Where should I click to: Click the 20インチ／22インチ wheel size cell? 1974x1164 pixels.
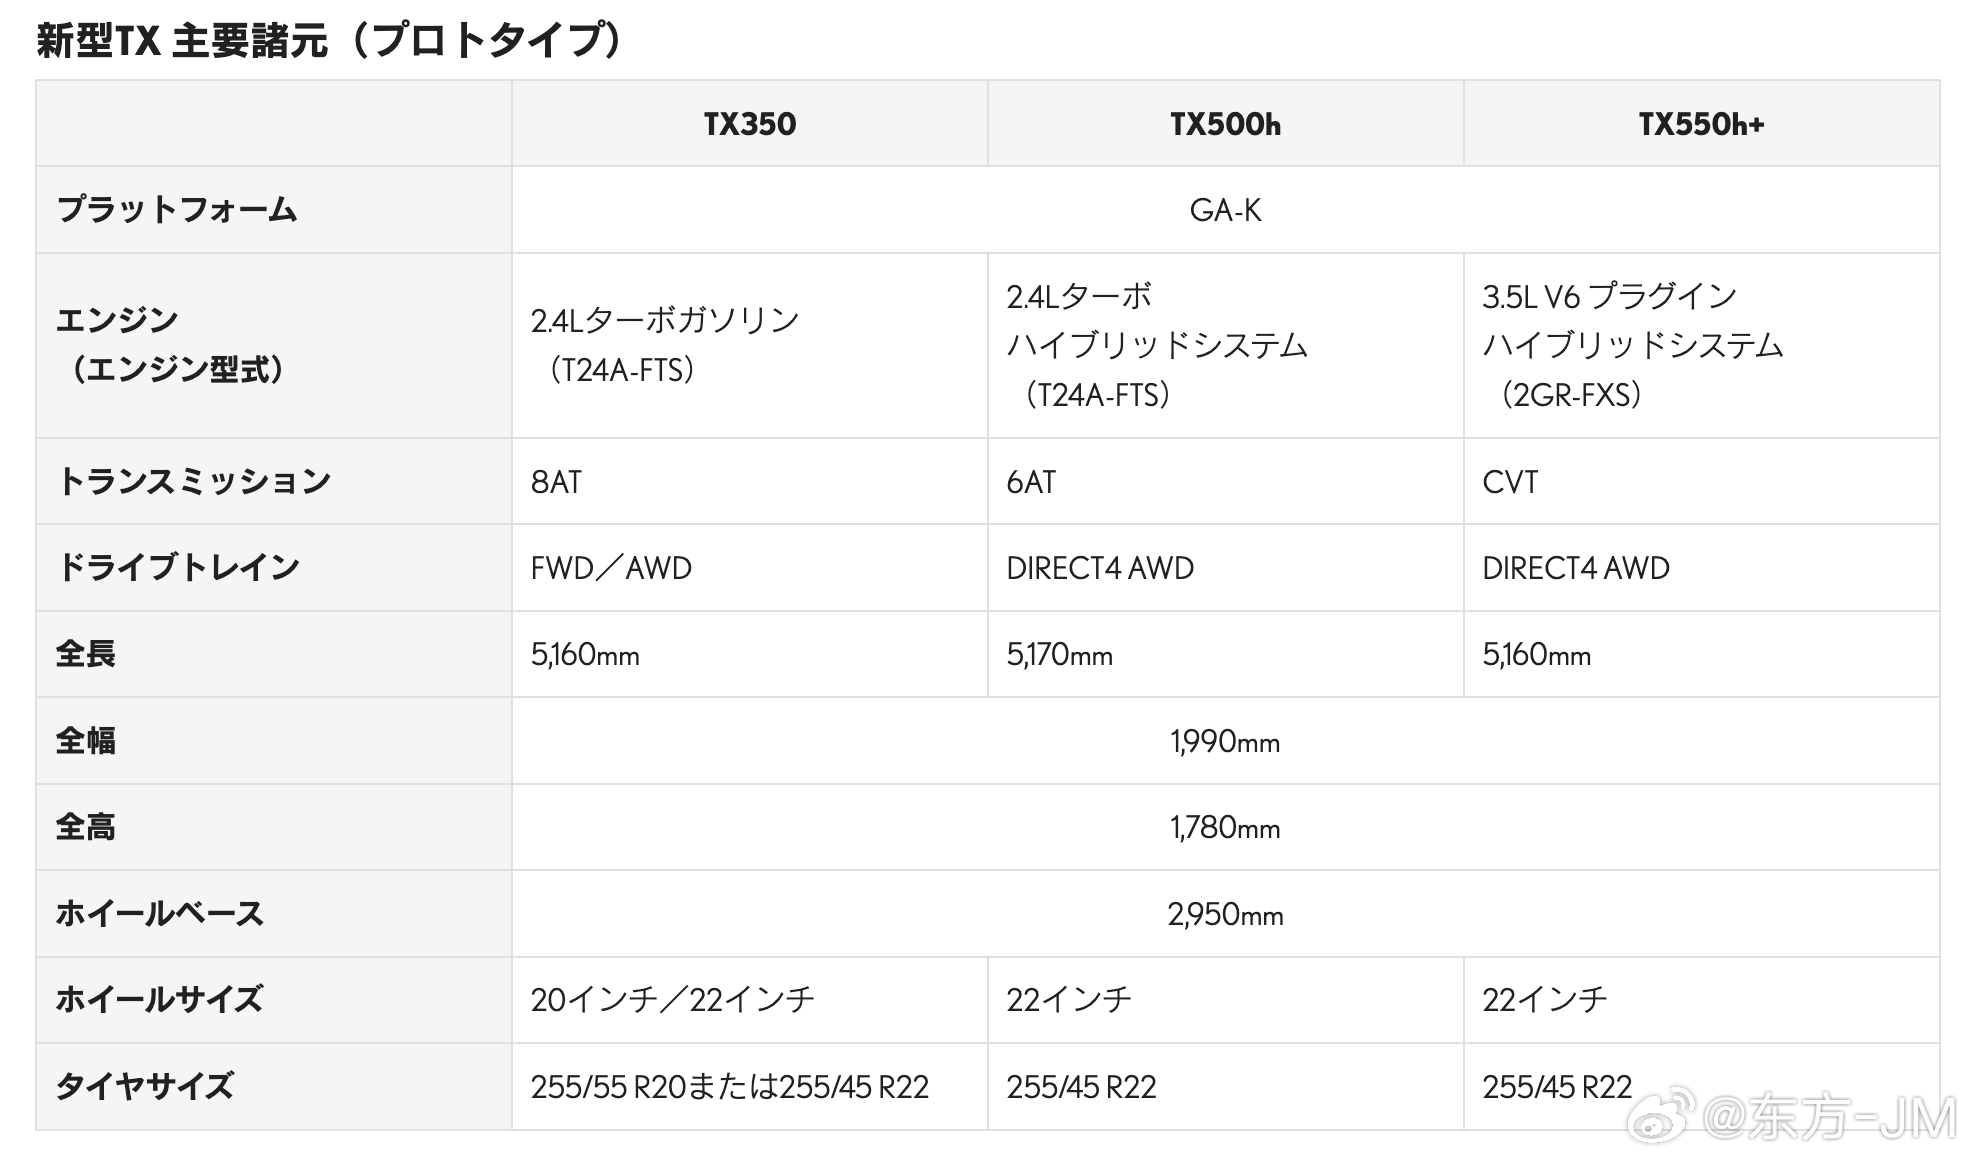(x=672, y=1000)
